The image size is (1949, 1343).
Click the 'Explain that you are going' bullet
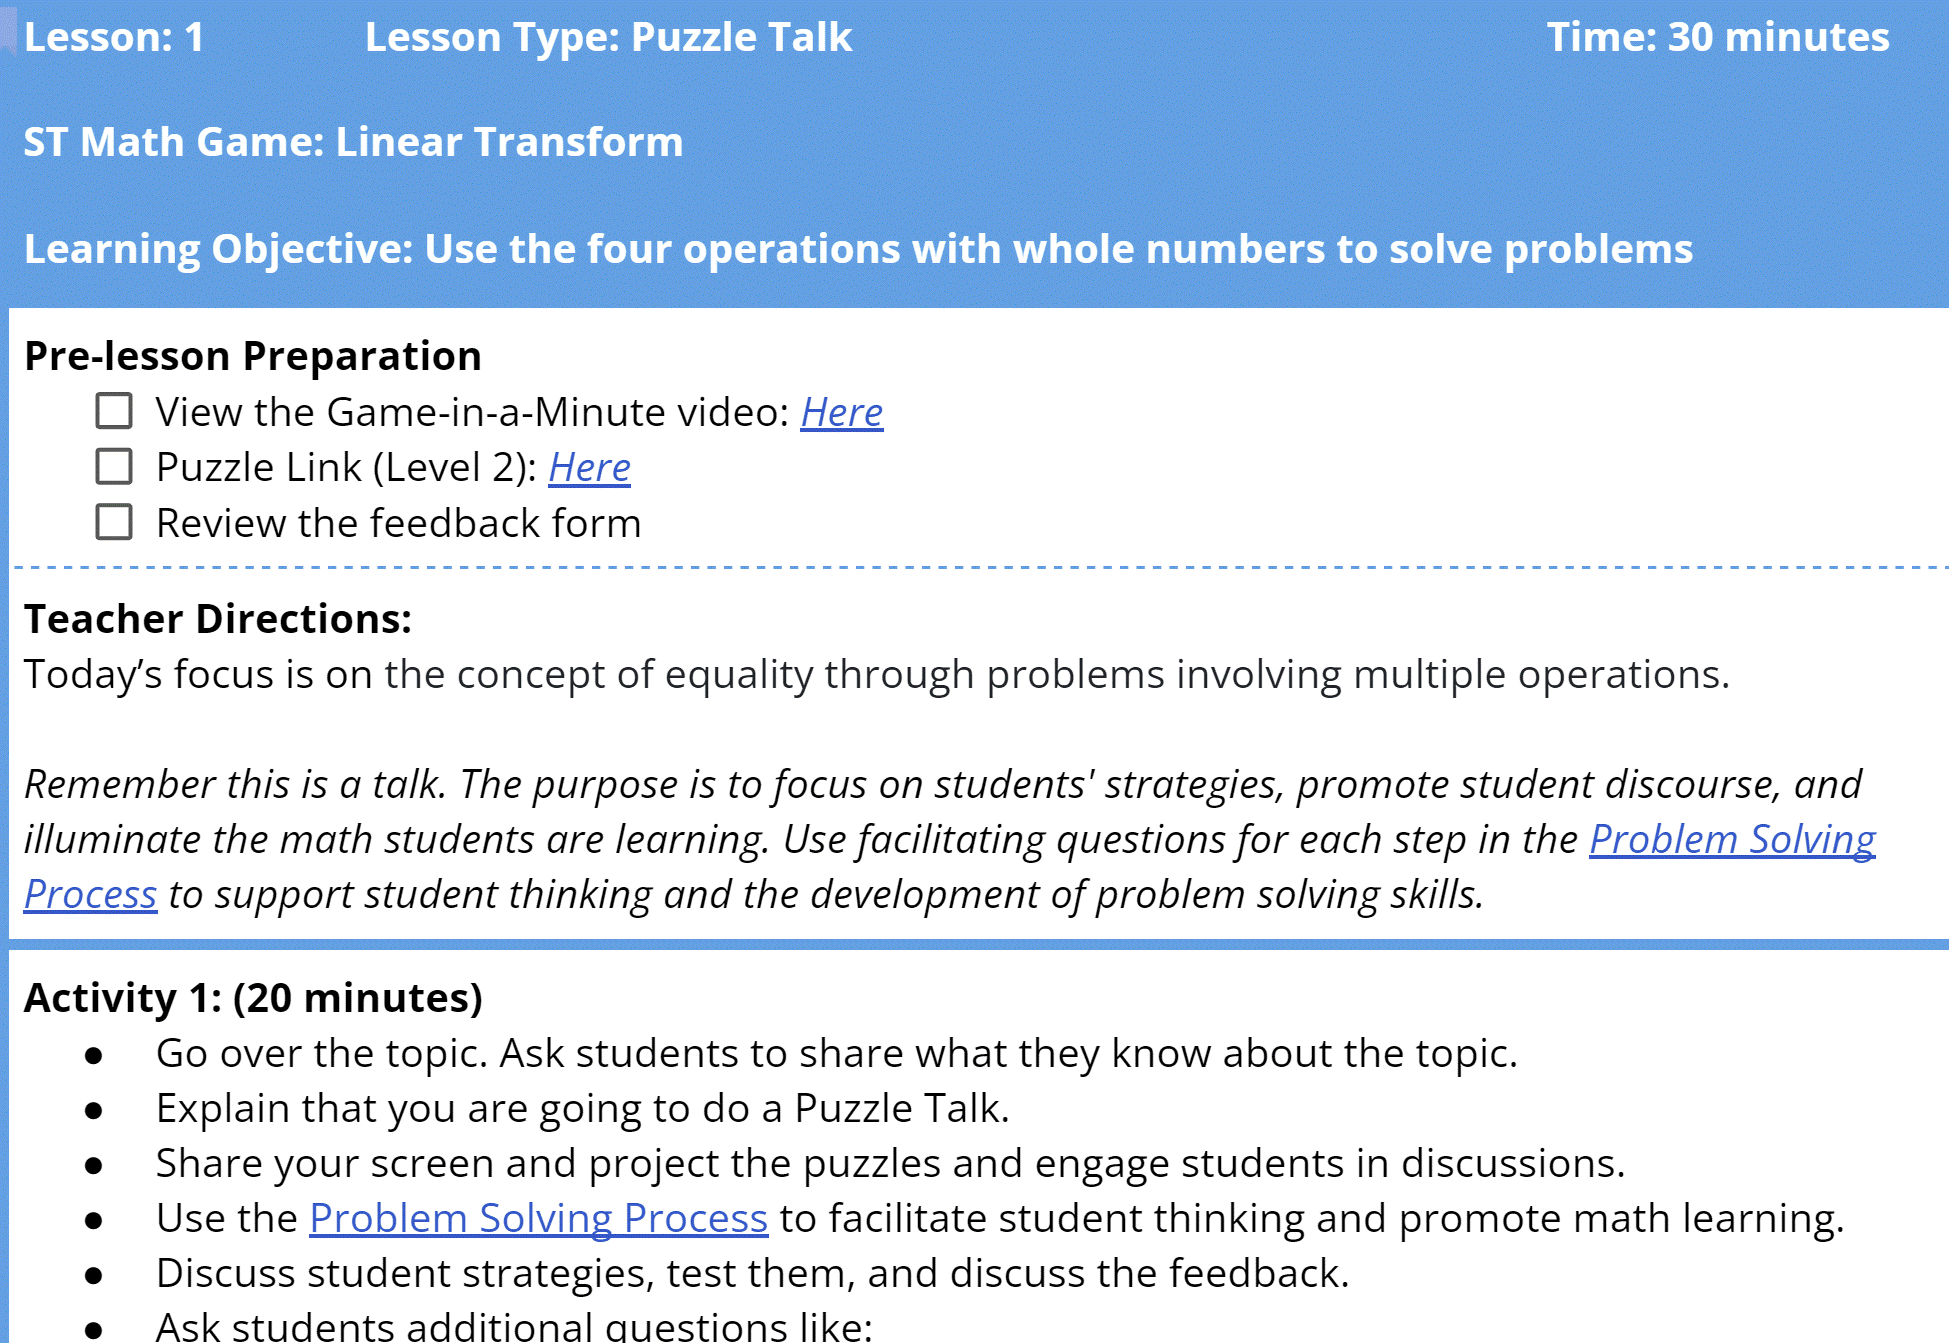click(x=582, y=1108)
